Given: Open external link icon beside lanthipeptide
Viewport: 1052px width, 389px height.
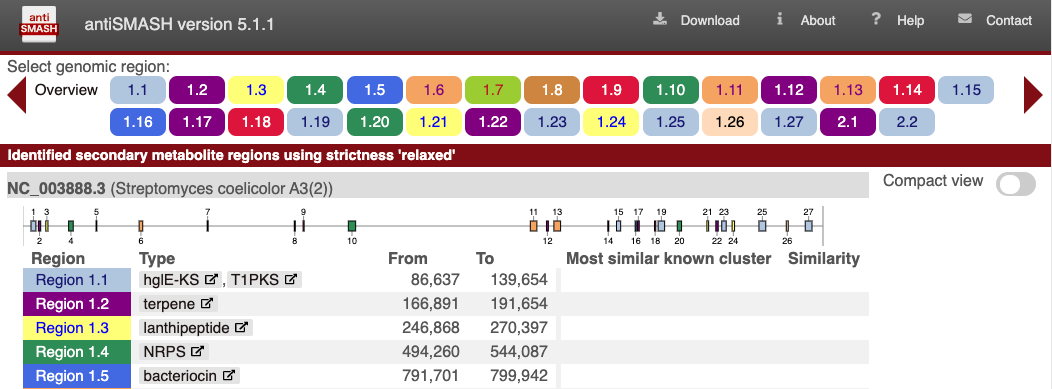Looking at the screenshot, I should click(242, 327).
